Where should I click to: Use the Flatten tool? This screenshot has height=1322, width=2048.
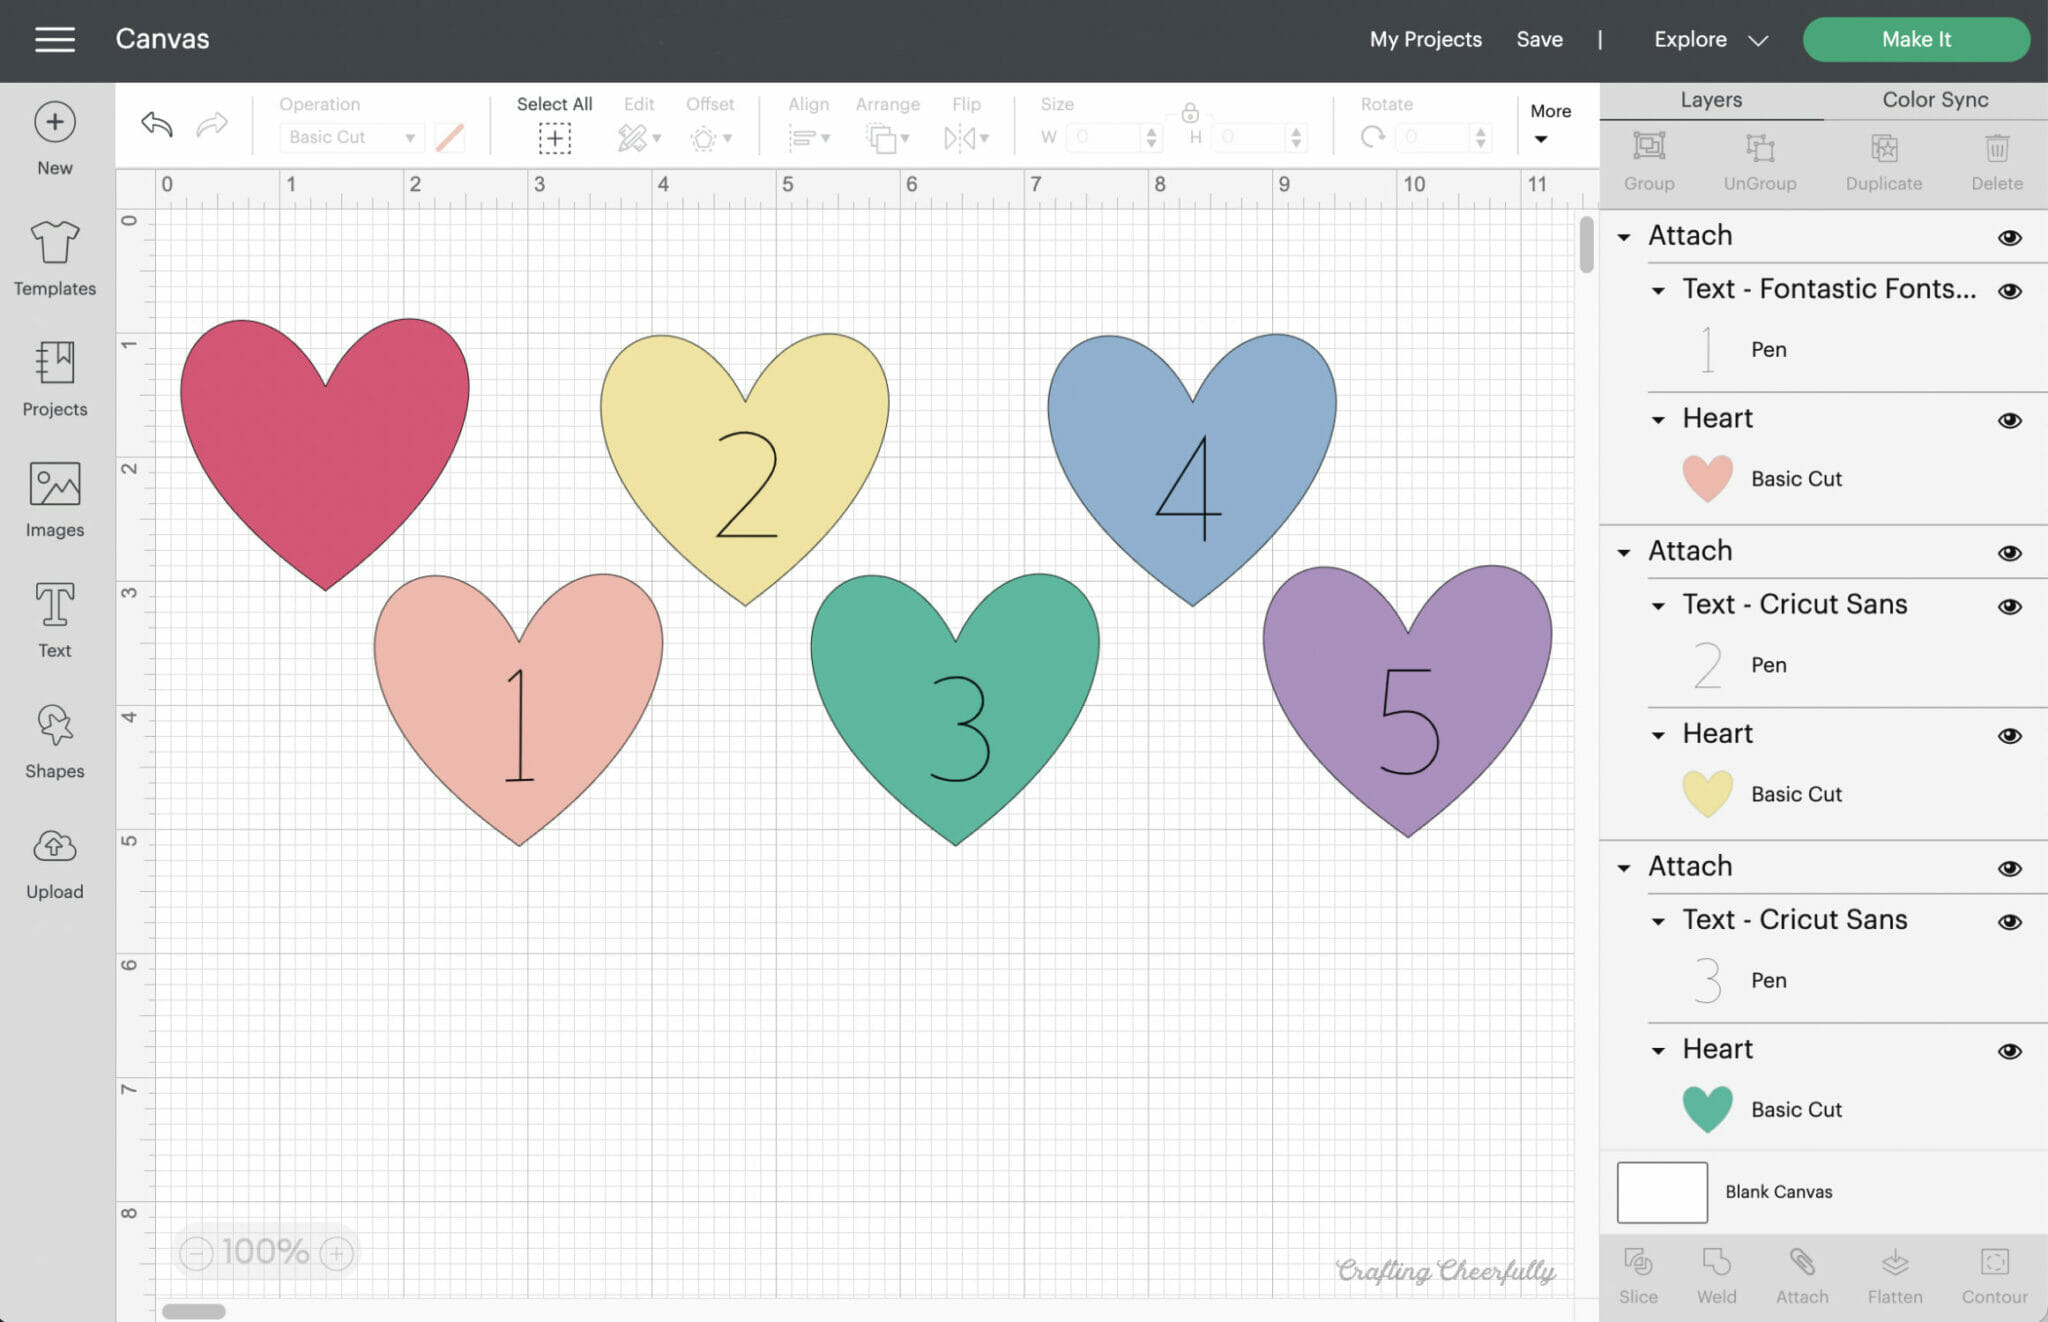[1895, 1273]
